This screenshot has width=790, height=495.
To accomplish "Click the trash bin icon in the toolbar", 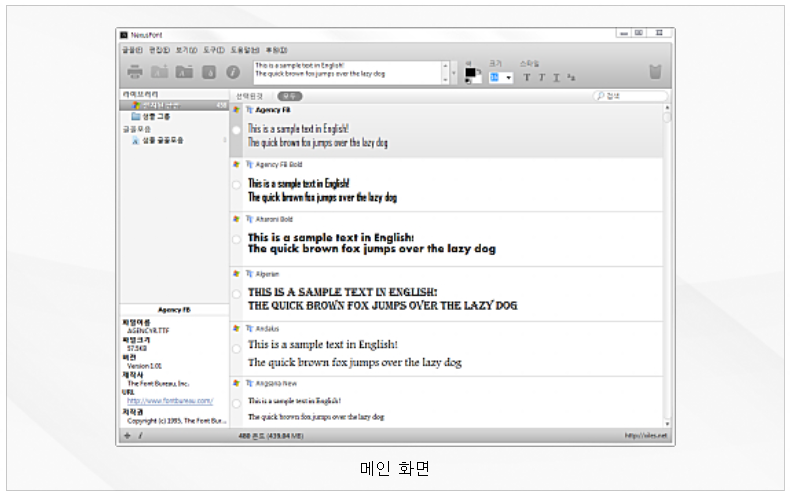I will (x=655, y=72).
